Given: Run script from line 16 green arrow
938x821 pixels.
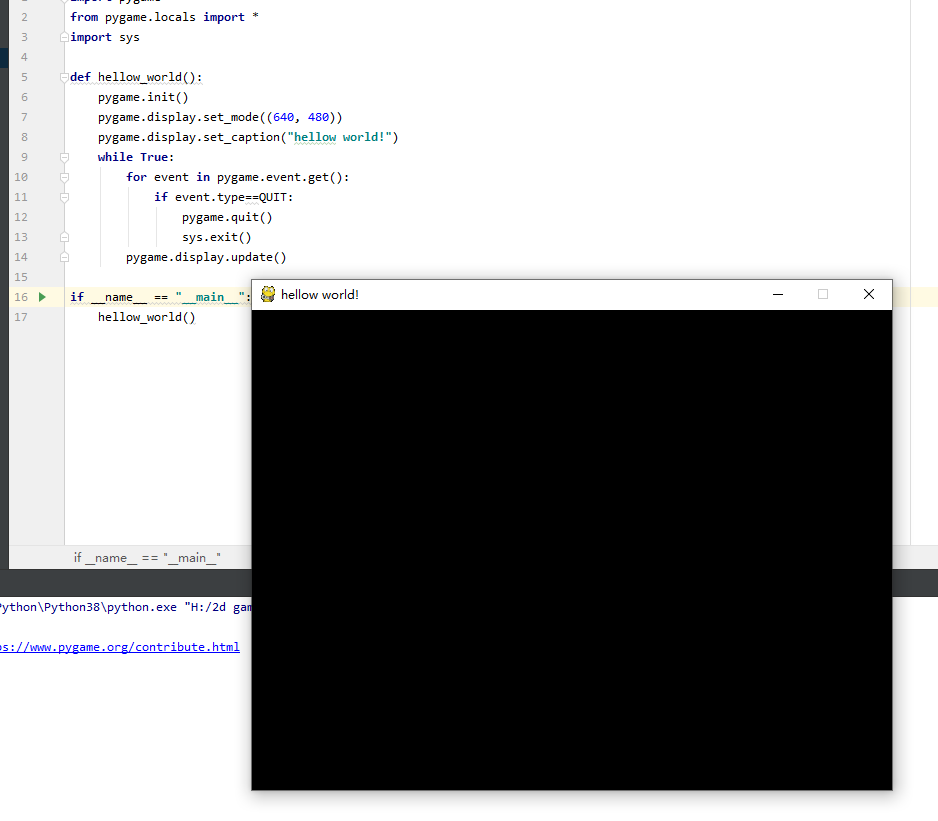Looking at the screenshot, I should point(42,297).
